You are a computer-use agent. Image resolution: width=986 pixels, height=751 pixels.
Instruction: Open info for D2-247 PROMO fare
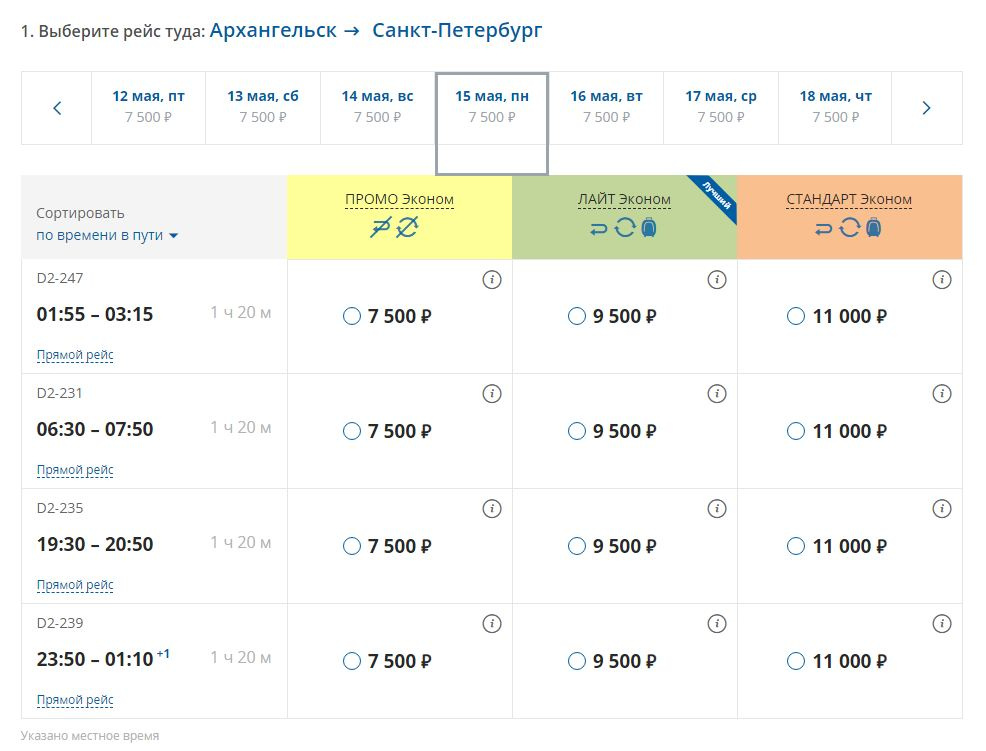point(492,279)
